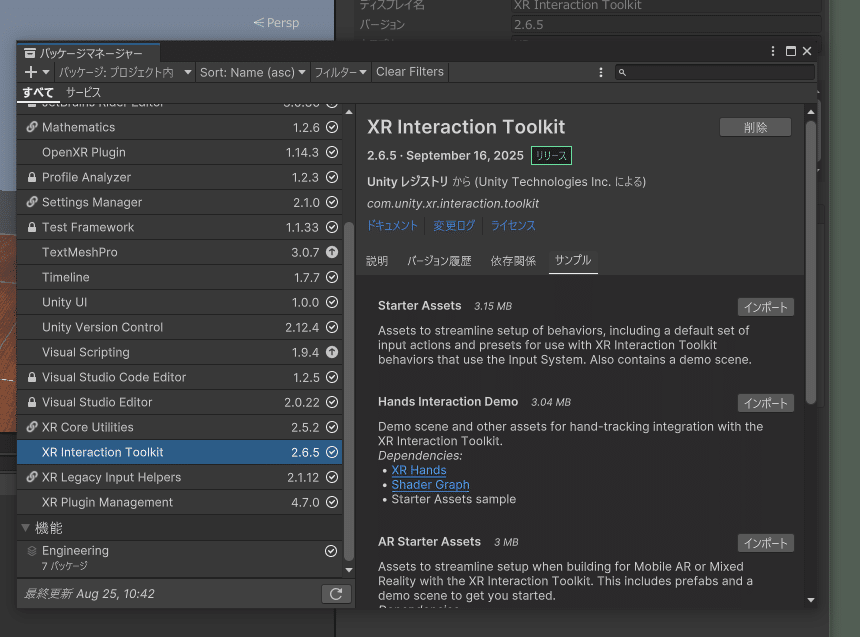
Task: Open the toolbar kebab menu beside search
Action: pyautogui.click(x=601, y=72)
